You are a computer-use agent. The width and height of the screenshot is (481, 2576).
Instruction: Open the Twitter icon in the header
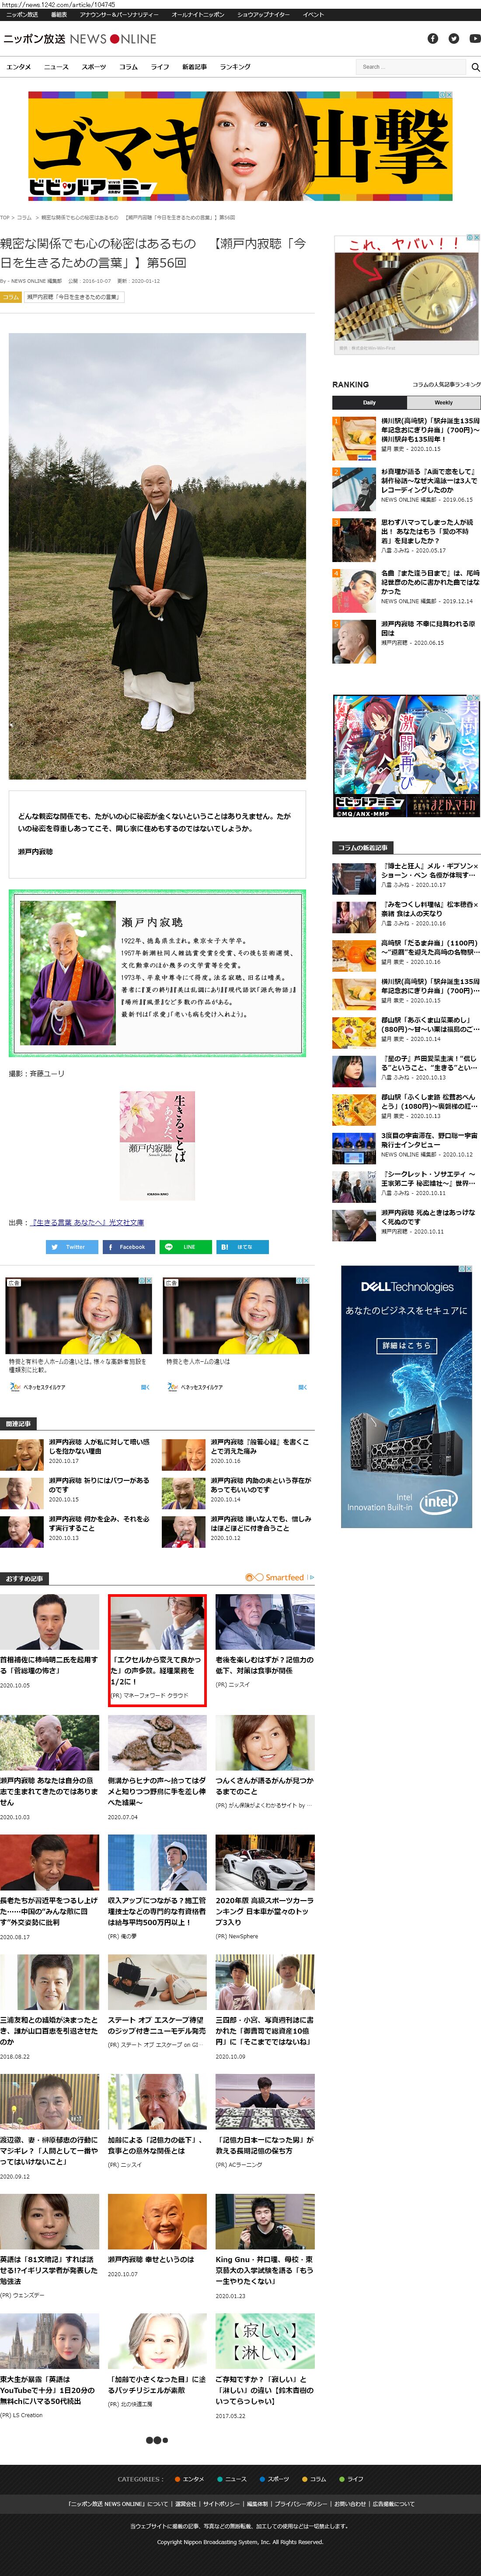point(453,39)
